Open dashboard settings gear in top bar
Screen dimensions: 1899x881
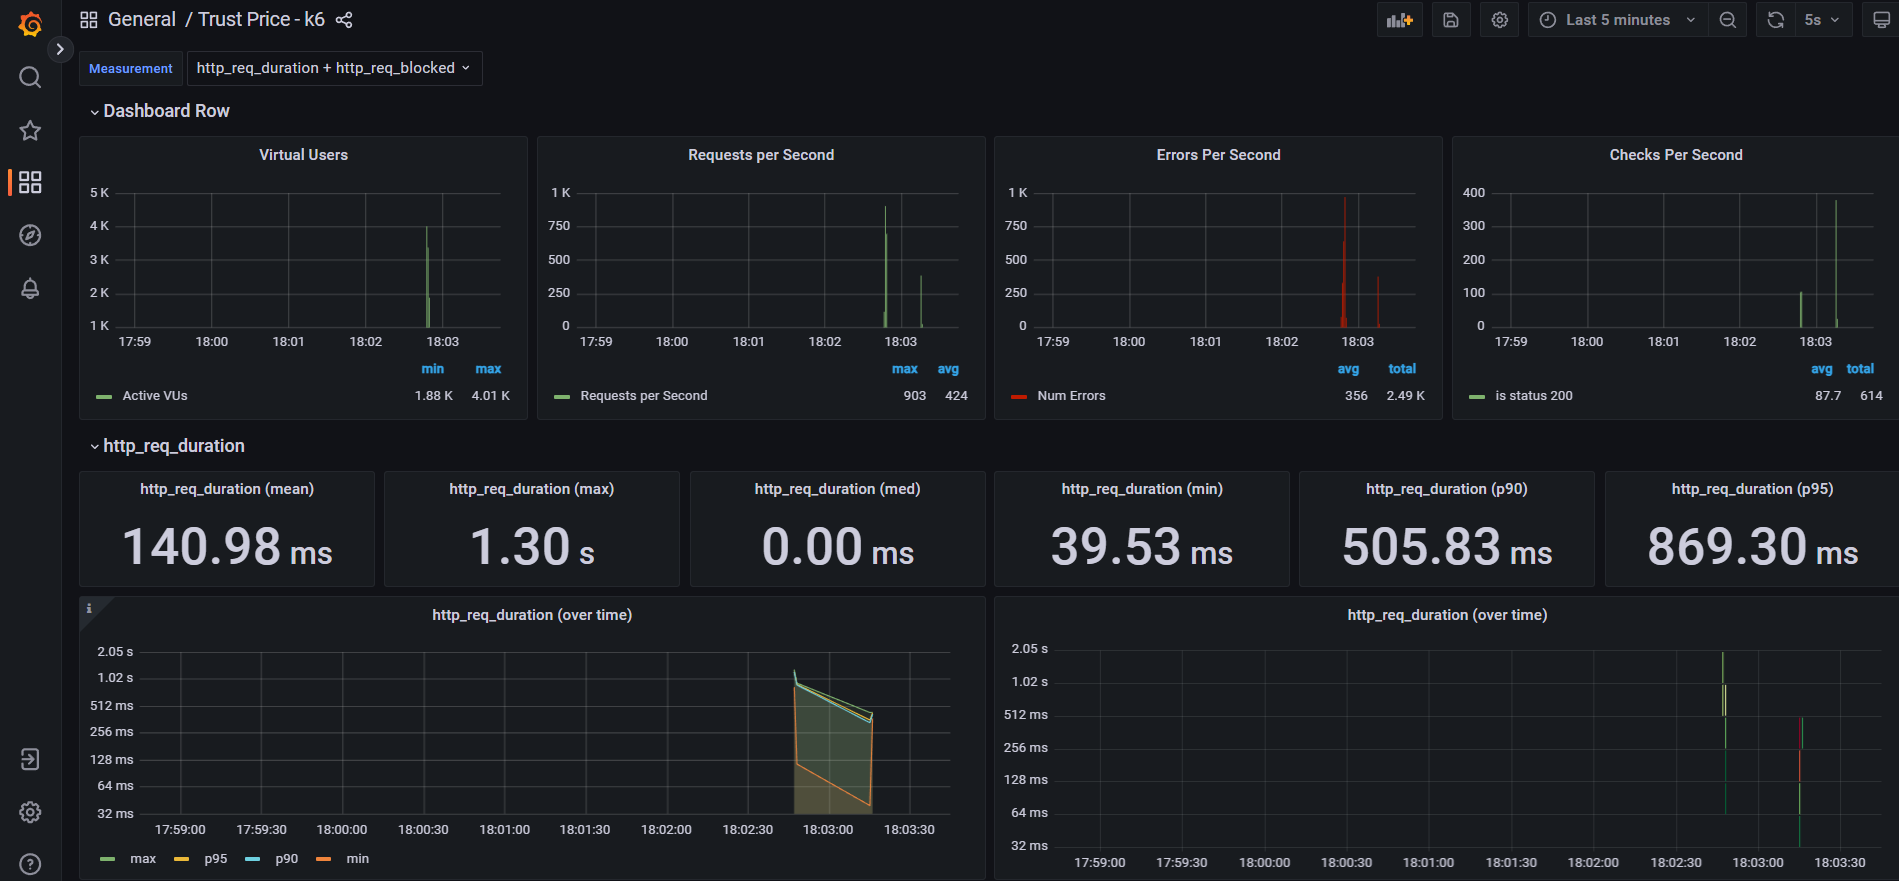1499,20
